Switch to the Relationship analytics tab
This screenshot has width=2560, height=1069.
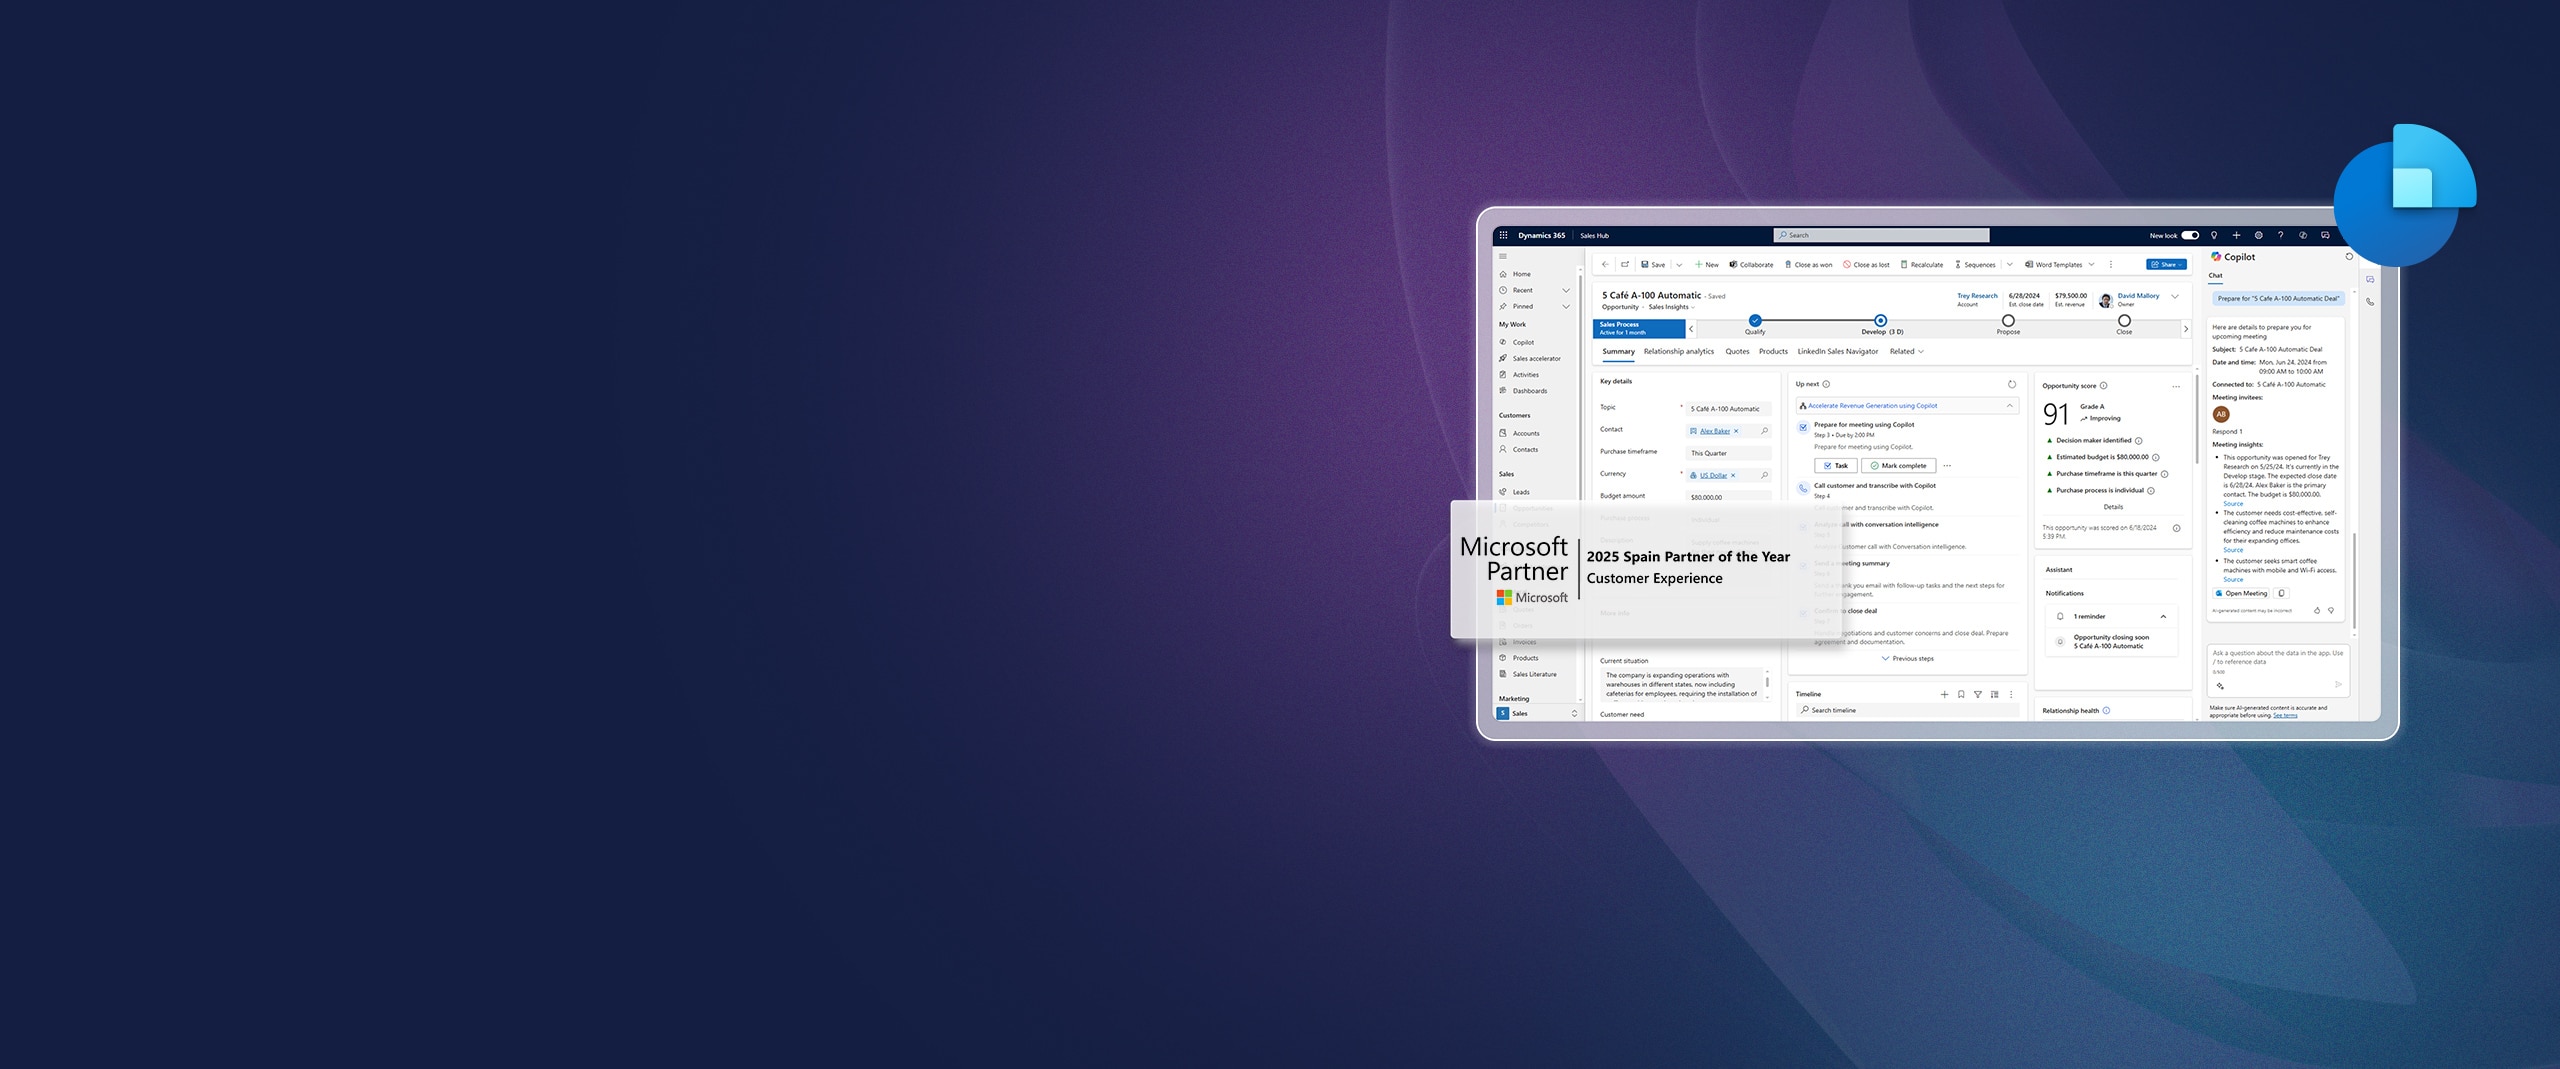1679,351
